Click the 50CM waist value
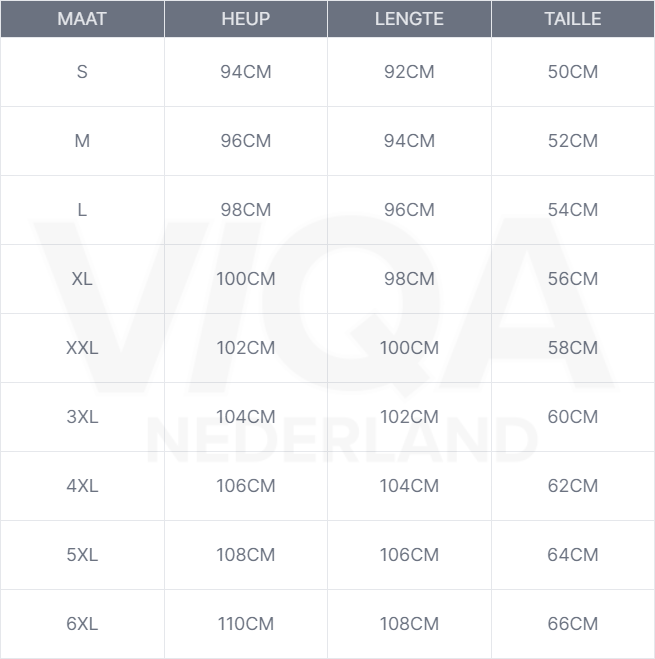 [x=573, y=72]
